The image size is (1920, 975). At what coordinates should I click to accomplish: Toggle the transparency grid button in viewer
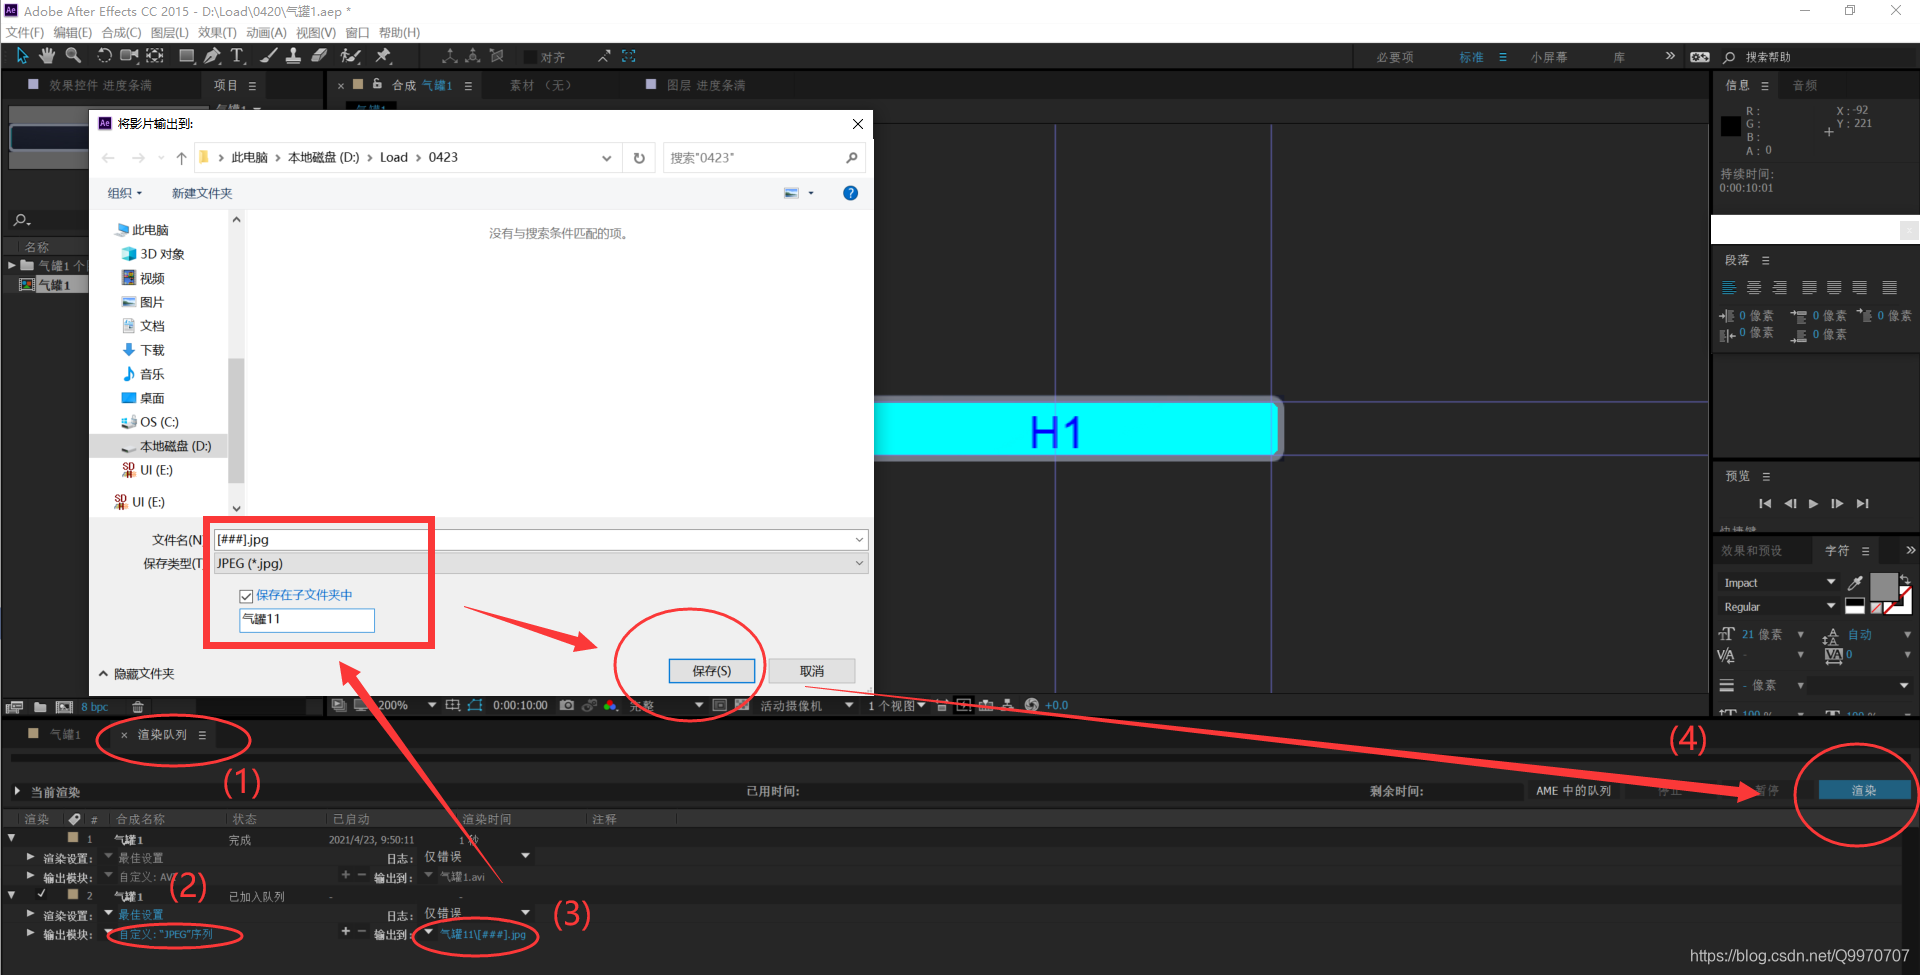(741, 705)
